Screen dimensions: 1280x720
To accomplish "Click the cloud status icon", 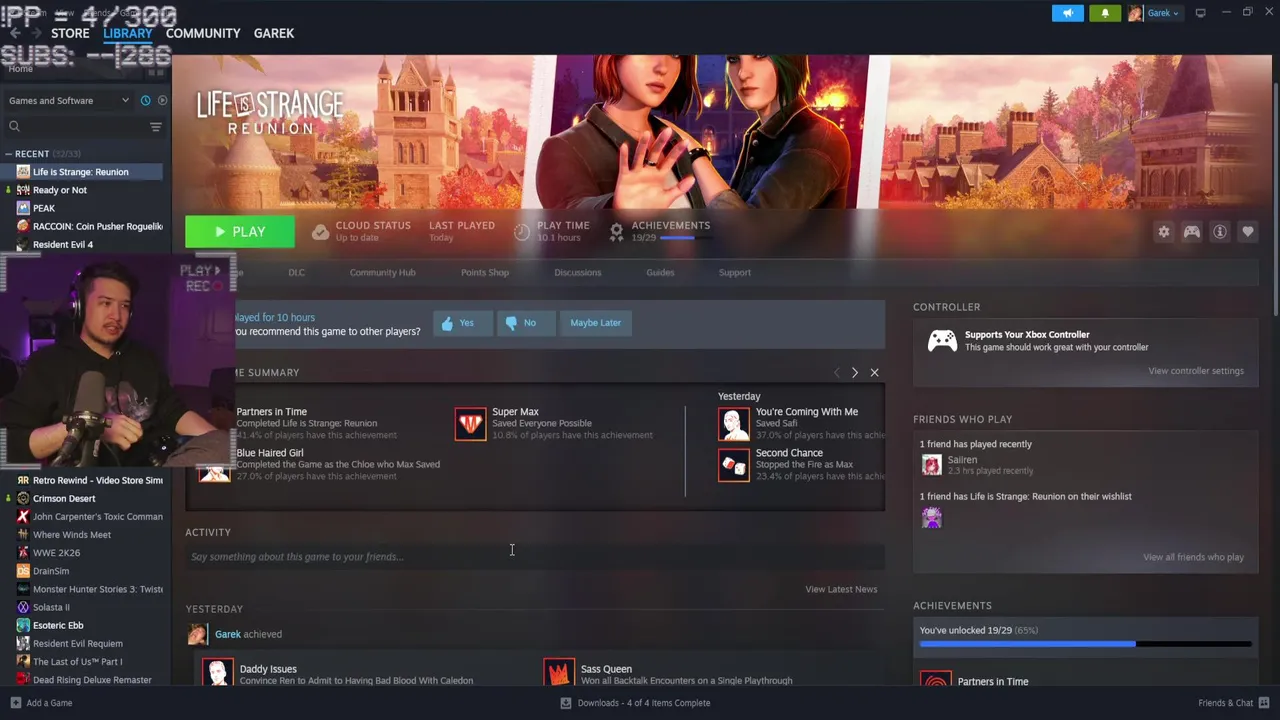I will click(320, 232).
